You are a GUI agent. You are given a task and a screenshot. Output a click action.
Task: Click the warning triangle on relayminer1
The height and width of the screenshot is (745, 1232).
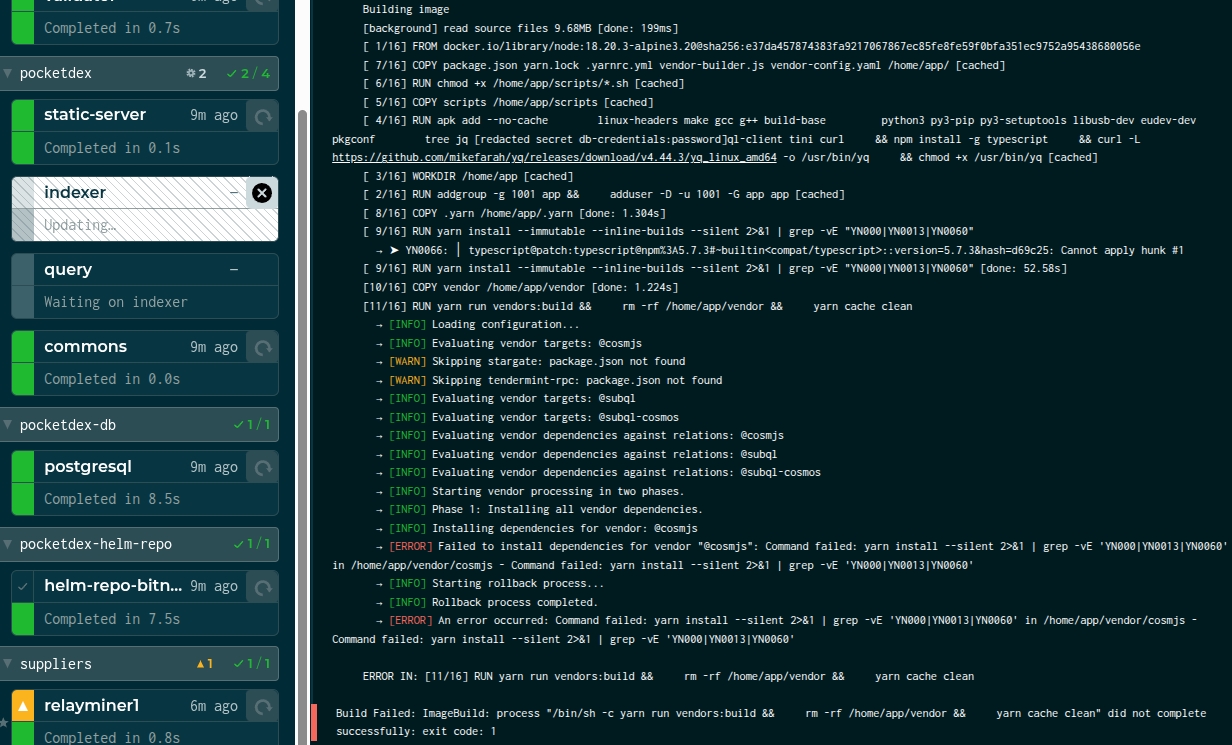pyautogui.click(x=23, y=707)
